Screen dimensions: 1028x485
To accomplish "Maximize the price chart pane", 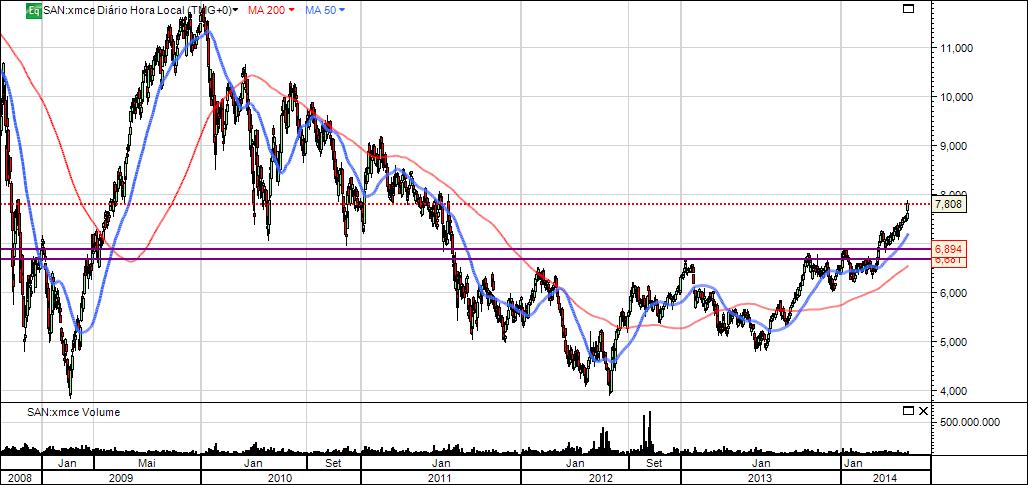I will pyautogui.click(x=908, y=9).
